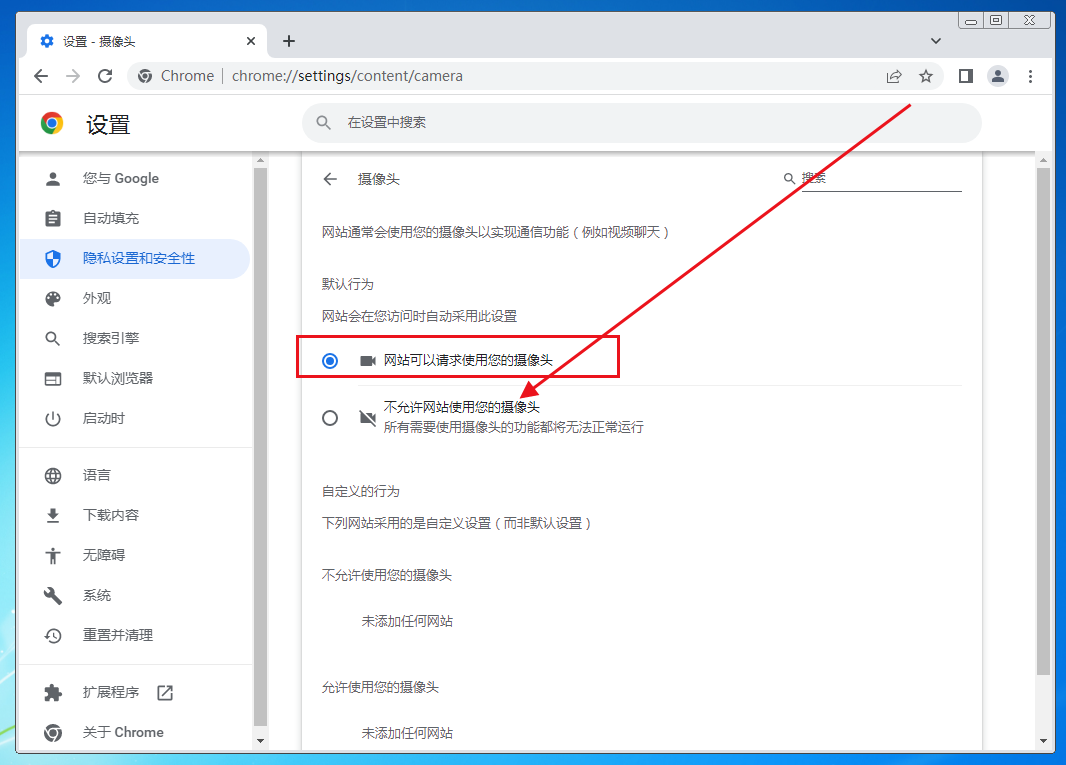Screen dimensions: 1066x765
Task: Select radio 不允许网站使用您的摄像头
Action: click(330, 418)
